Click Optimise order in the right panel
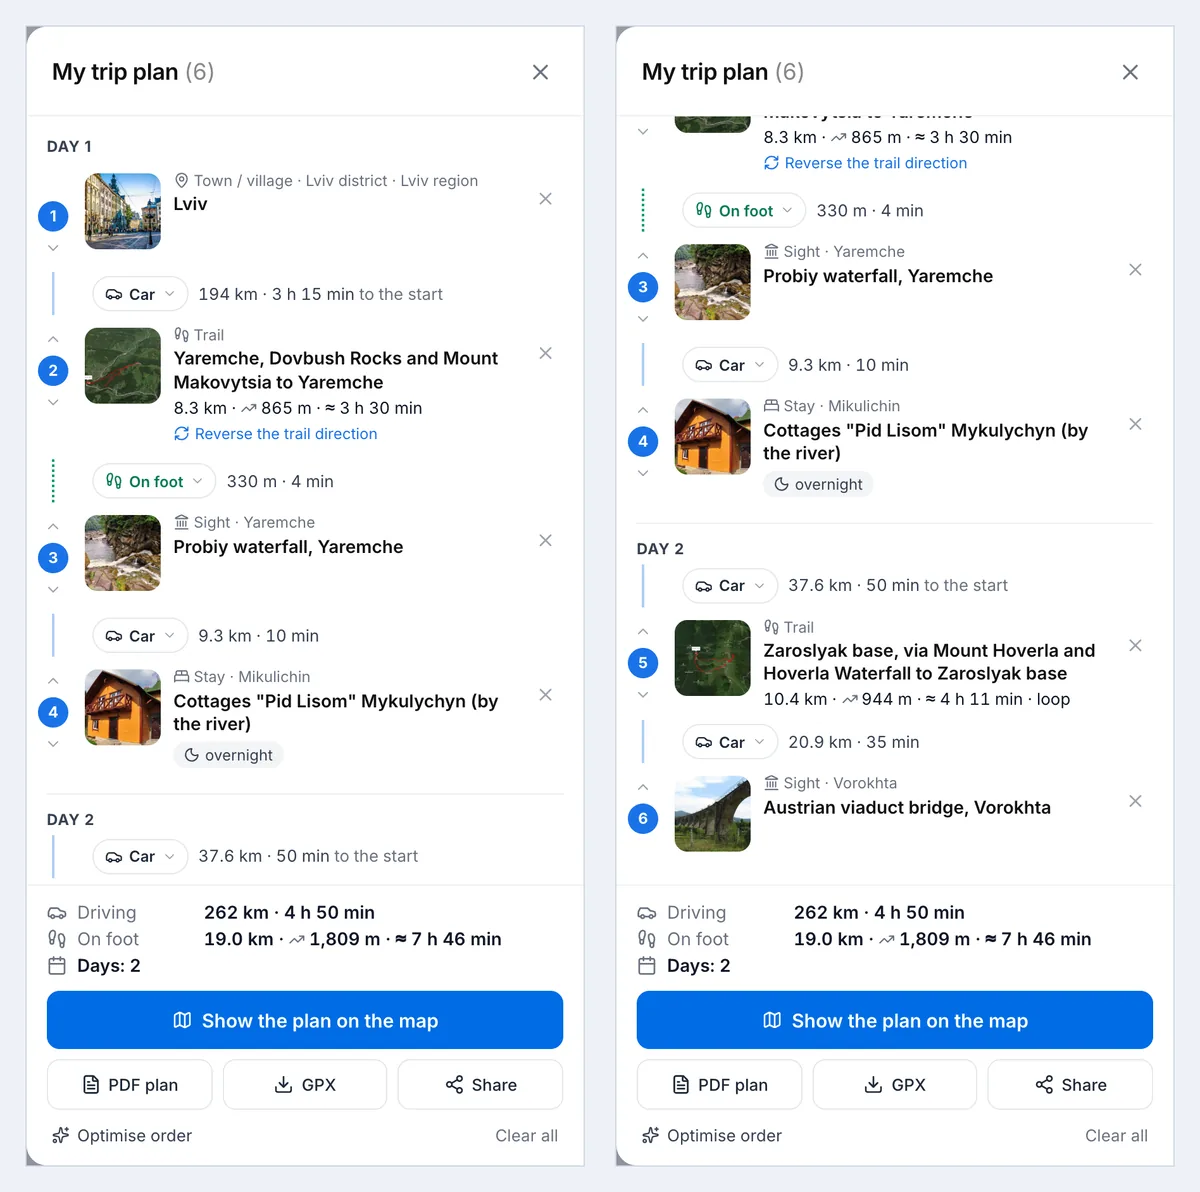This screenshot has width=1200, height=1192. 712,1135
